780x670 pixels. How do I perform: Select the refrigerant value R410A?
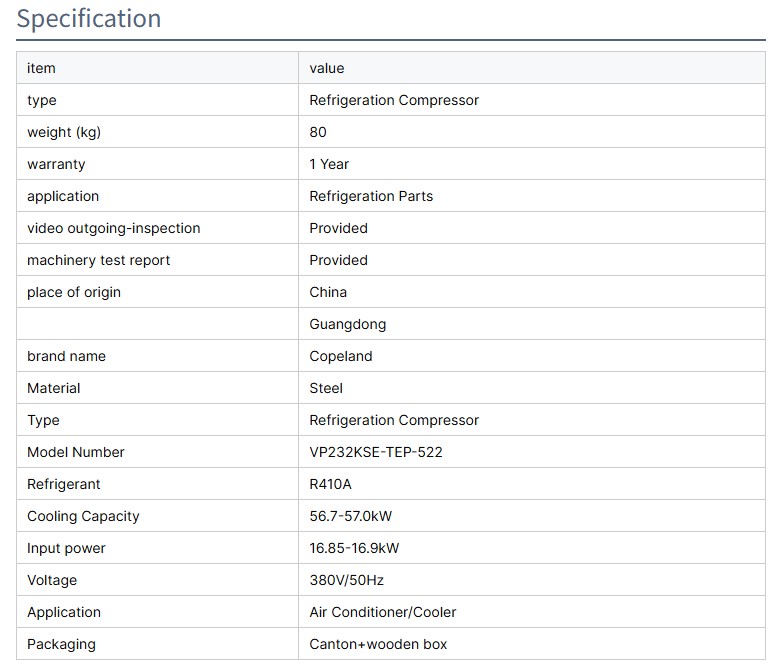331,484
